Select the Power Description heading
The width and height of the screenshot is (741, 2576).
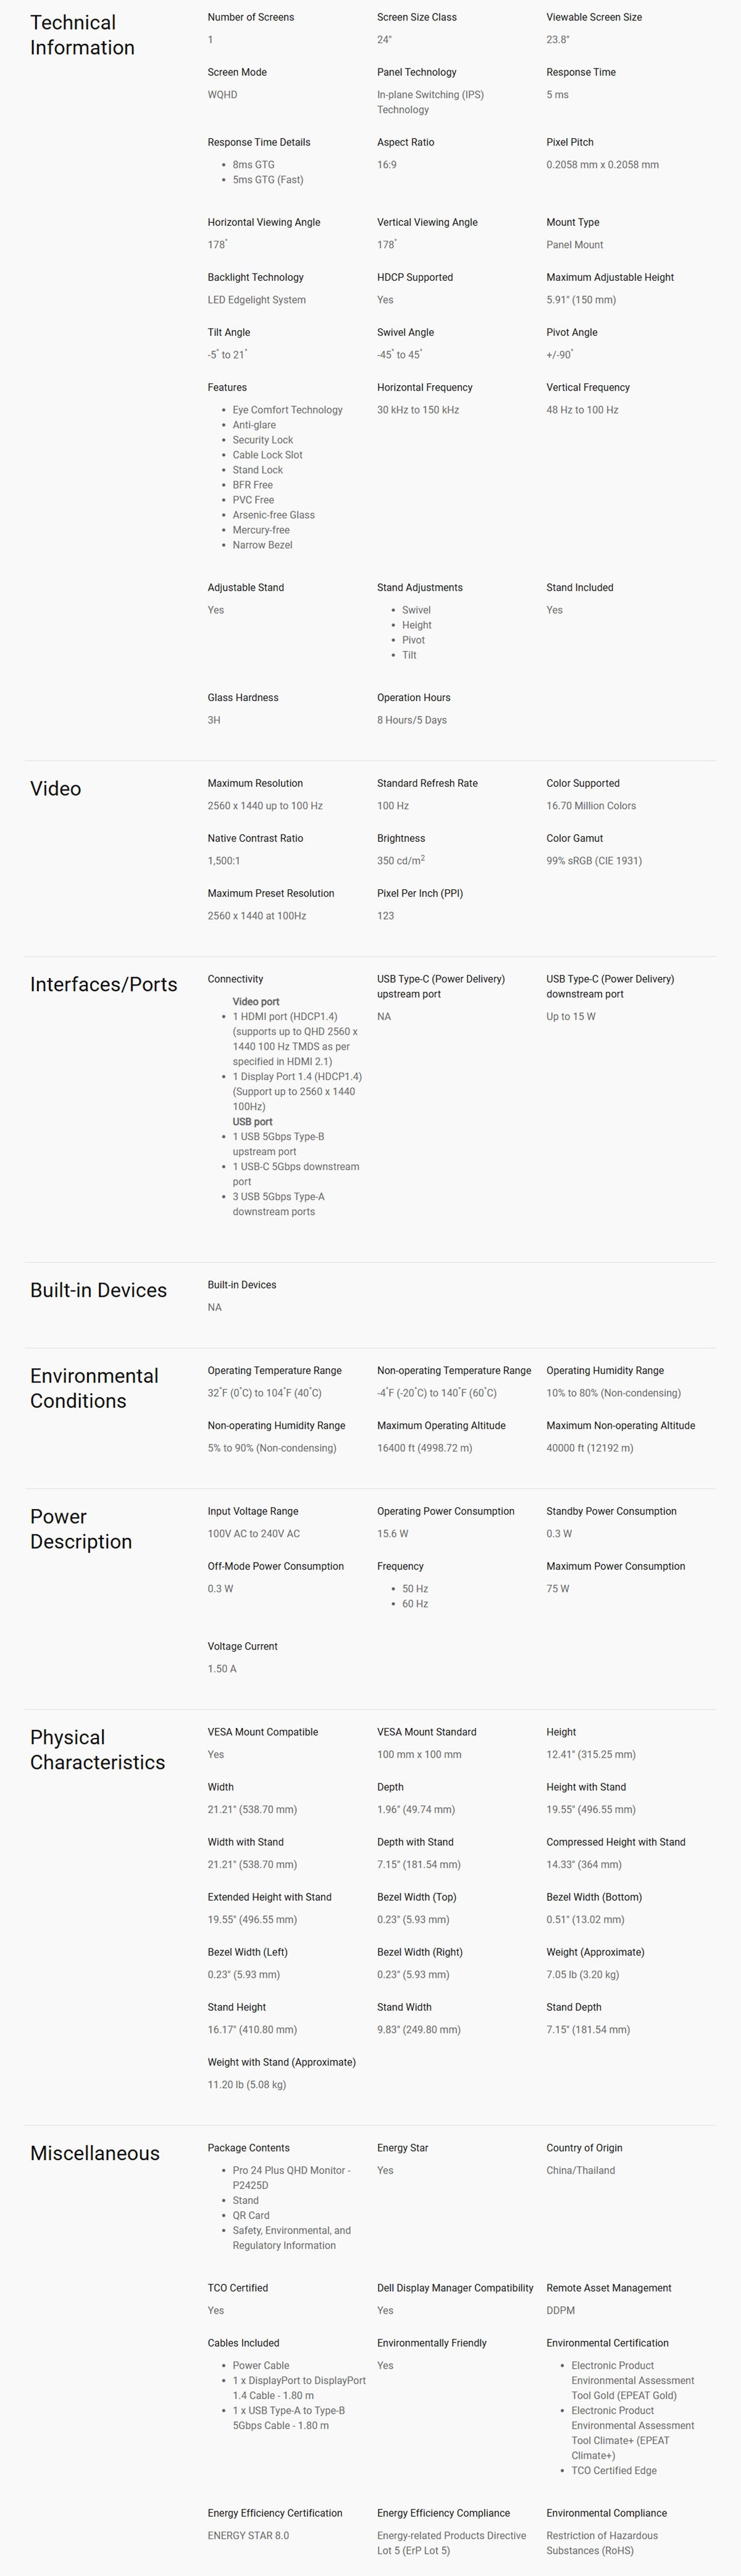81,1529
